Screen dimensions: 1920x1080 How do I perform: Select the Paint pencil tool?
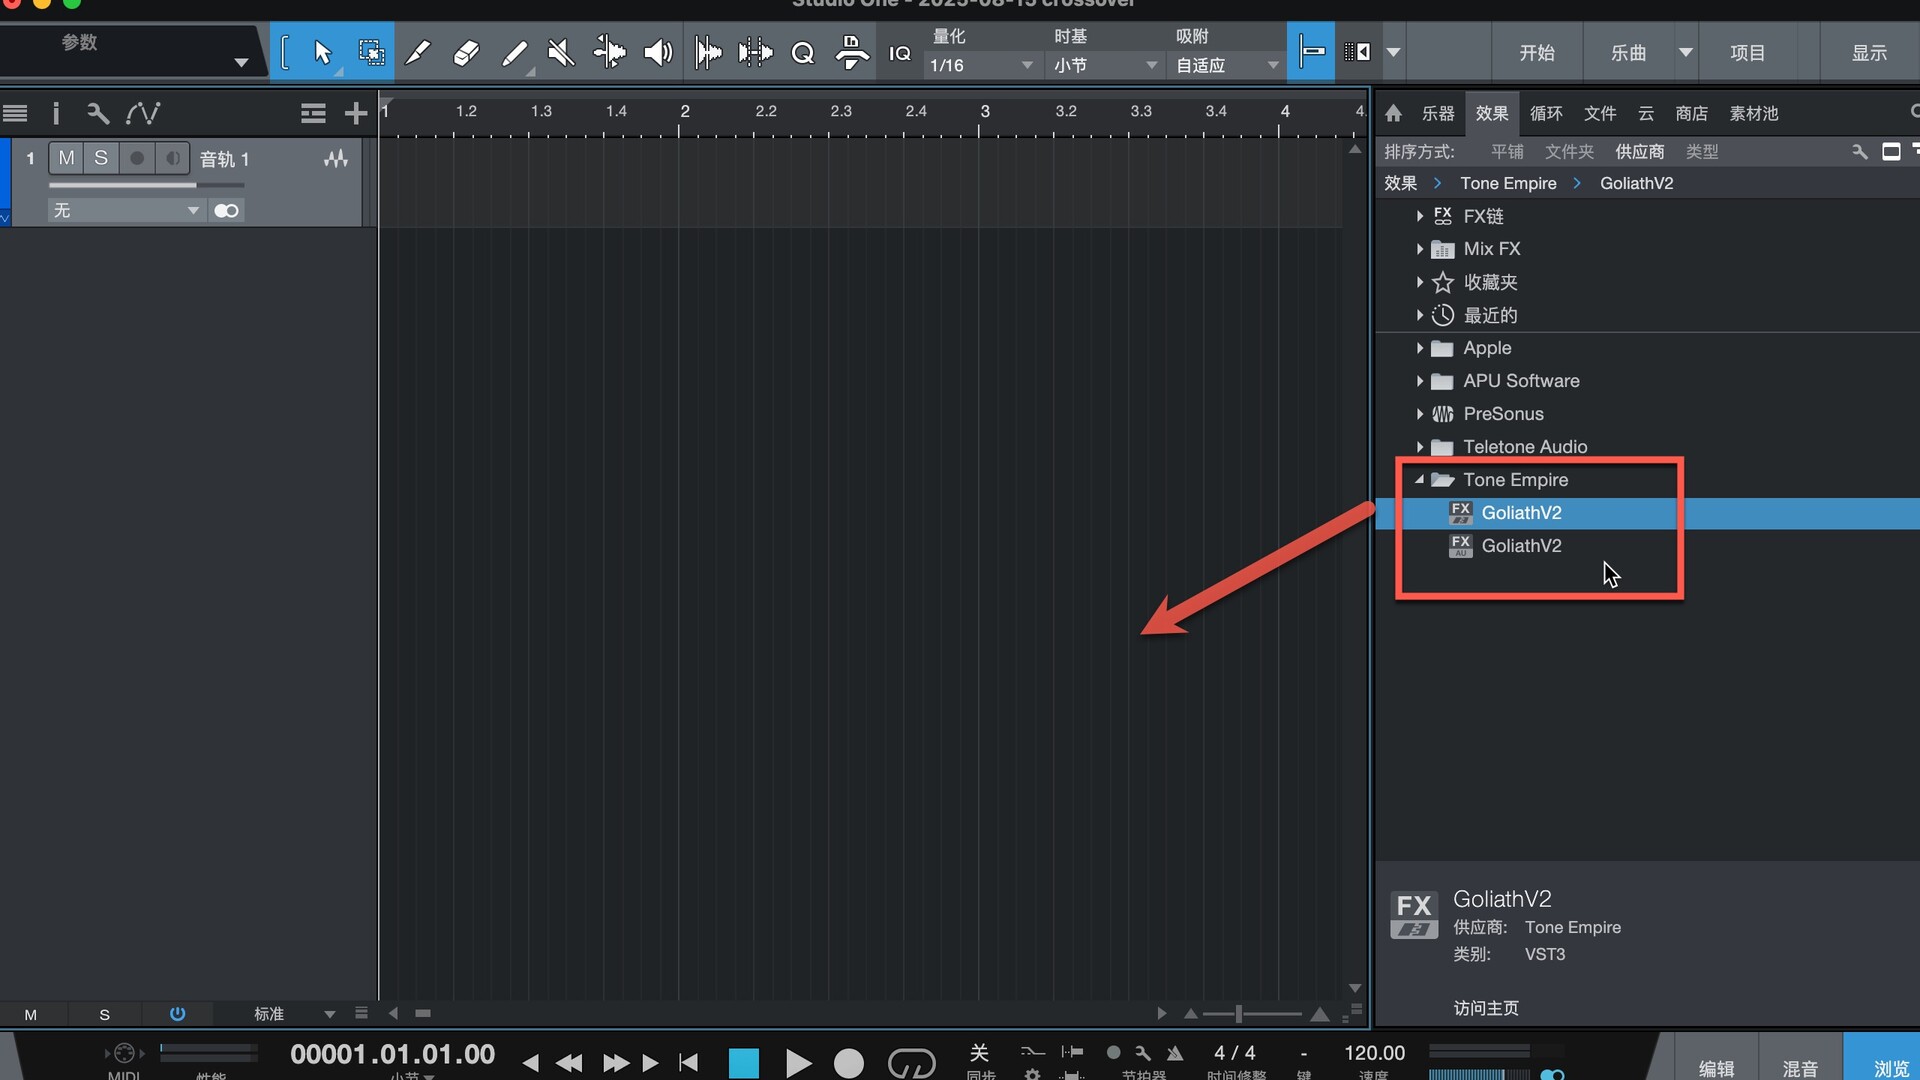[x=514, y=52]
